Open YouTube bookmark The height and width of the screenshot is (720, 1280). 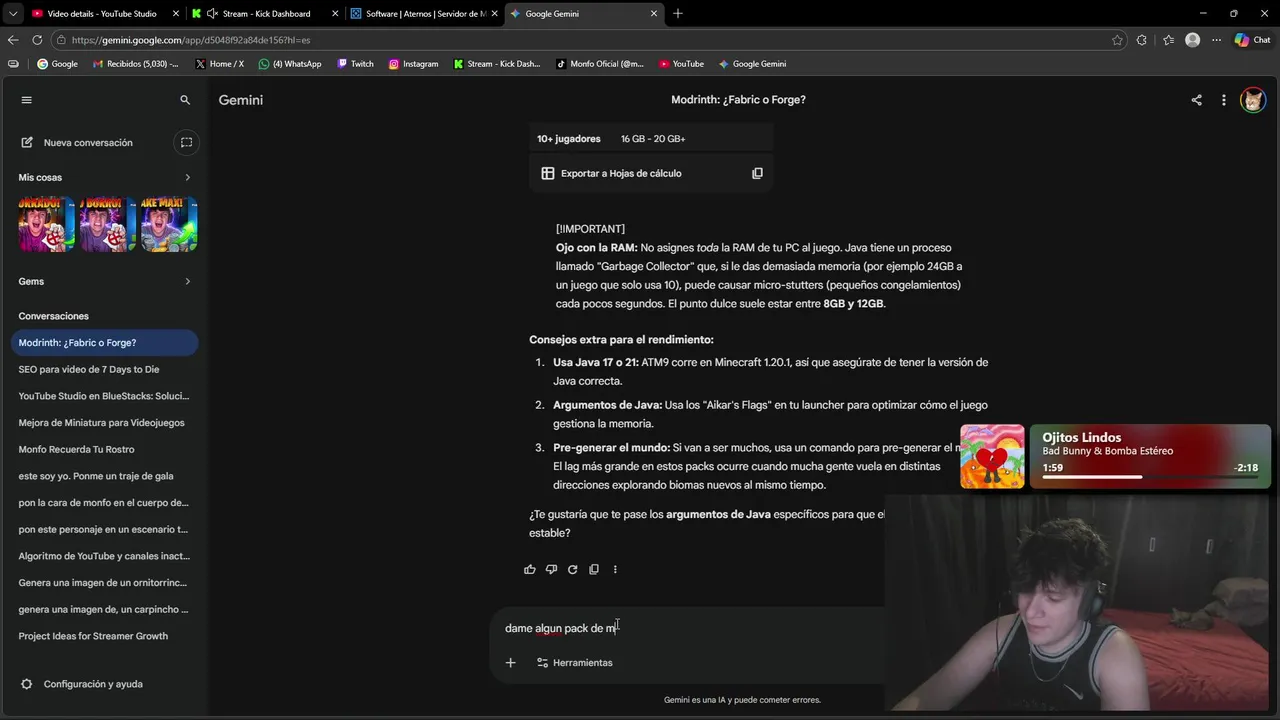[x=681, y=64]
